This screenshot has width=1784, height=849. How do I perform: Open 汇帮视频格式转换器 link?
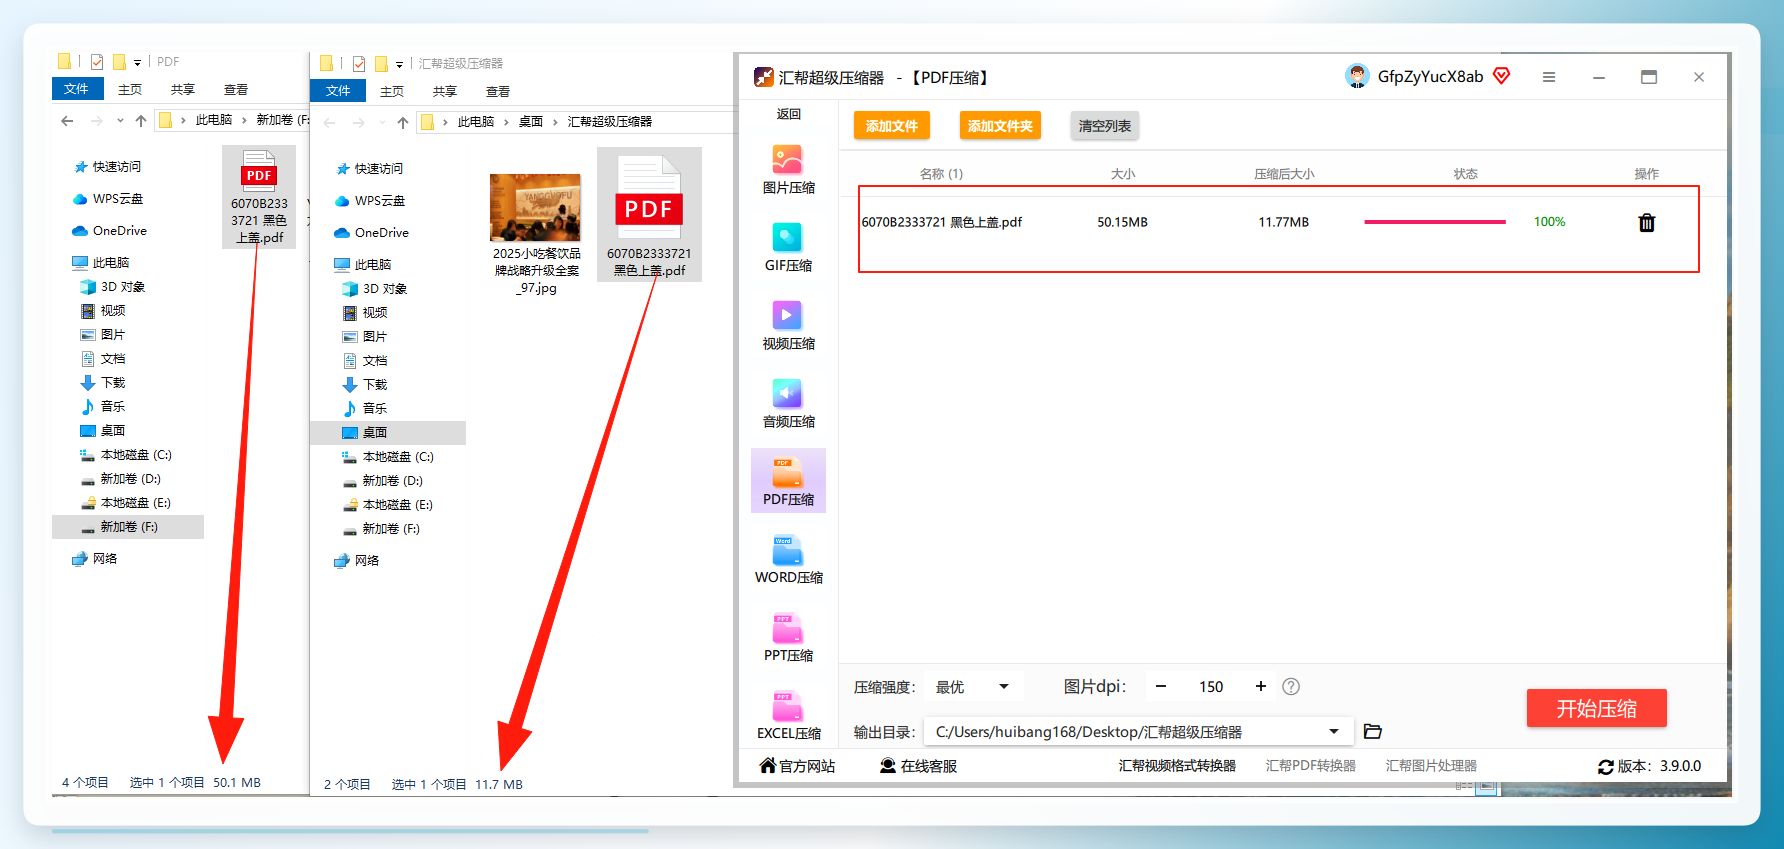1177,766
